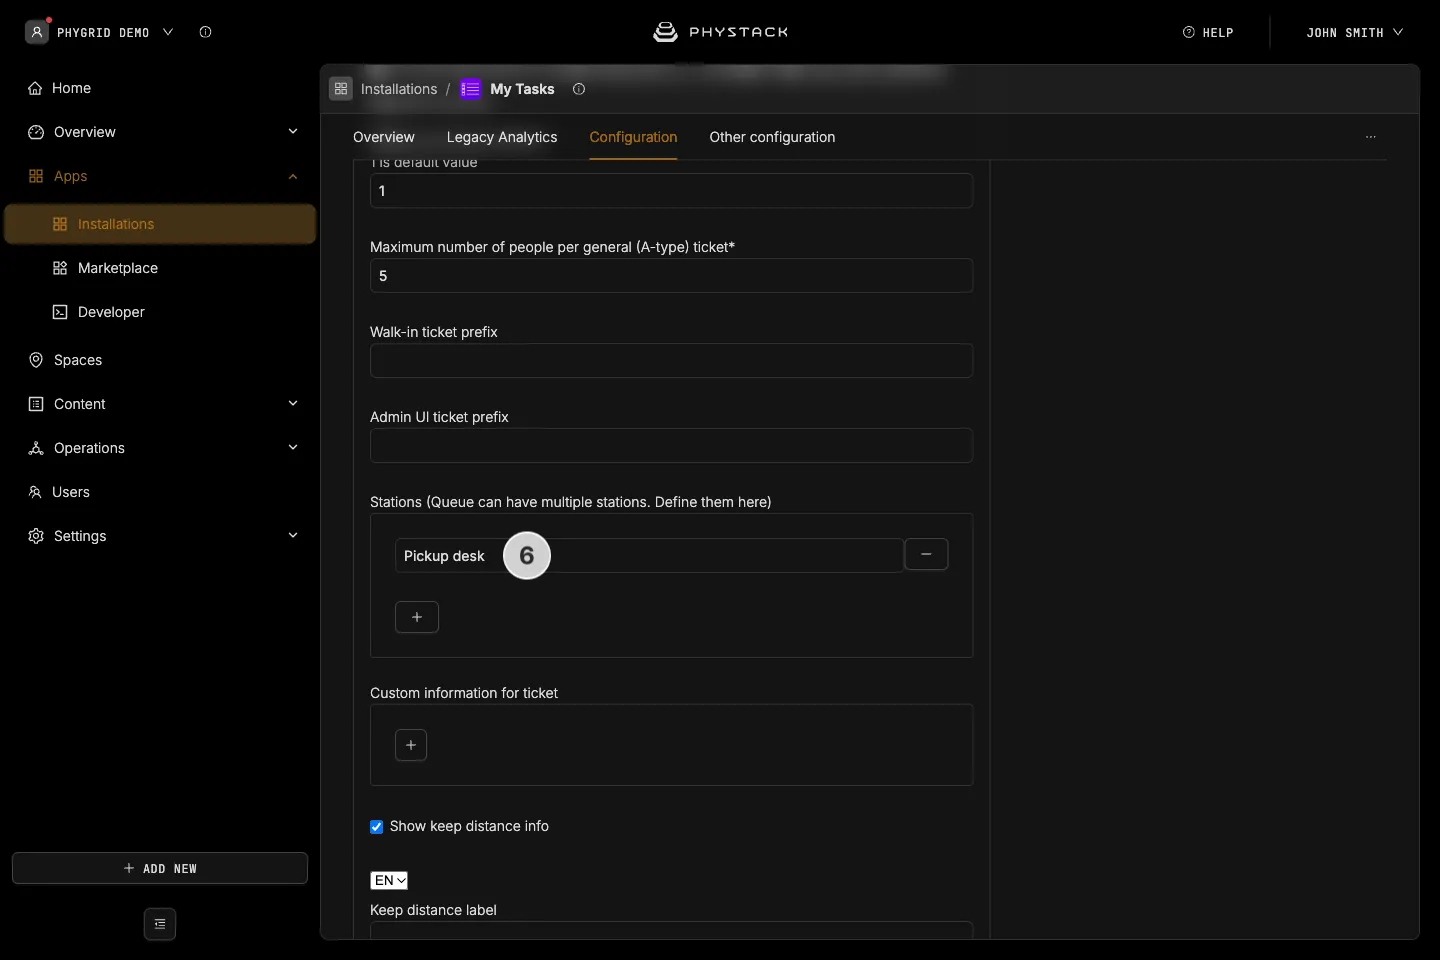This screenshot has height=960, width=1440.
Task: Click the info icon next to My Tasks
Action: tap(579, 89)
